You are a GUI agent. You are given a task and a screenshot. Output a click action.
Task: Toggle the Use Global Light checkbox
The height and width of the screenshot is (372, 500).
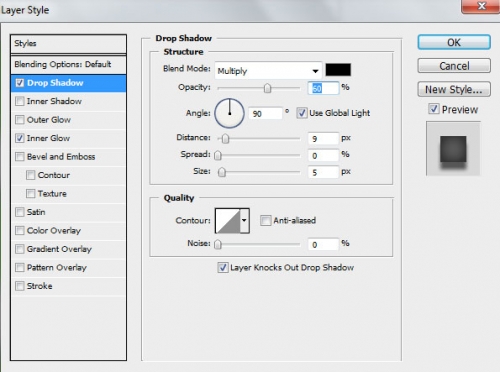[x=302, y=113]
